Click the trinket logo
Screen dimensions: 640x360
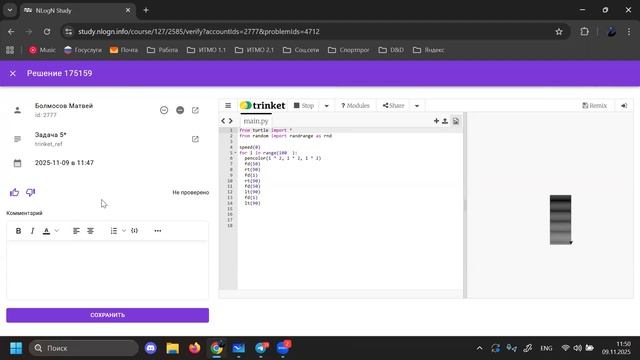point(262,106)
